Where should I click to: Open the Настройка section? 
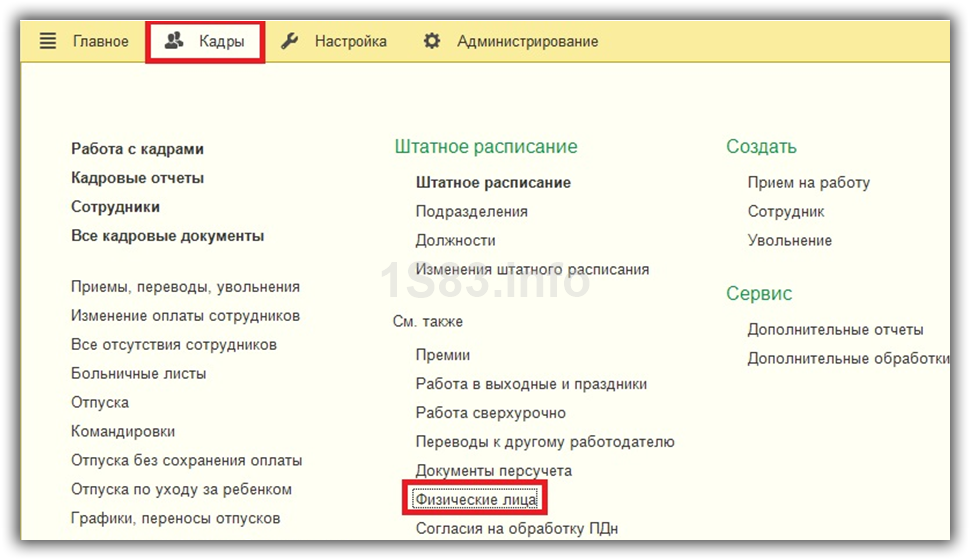(350, 42)
